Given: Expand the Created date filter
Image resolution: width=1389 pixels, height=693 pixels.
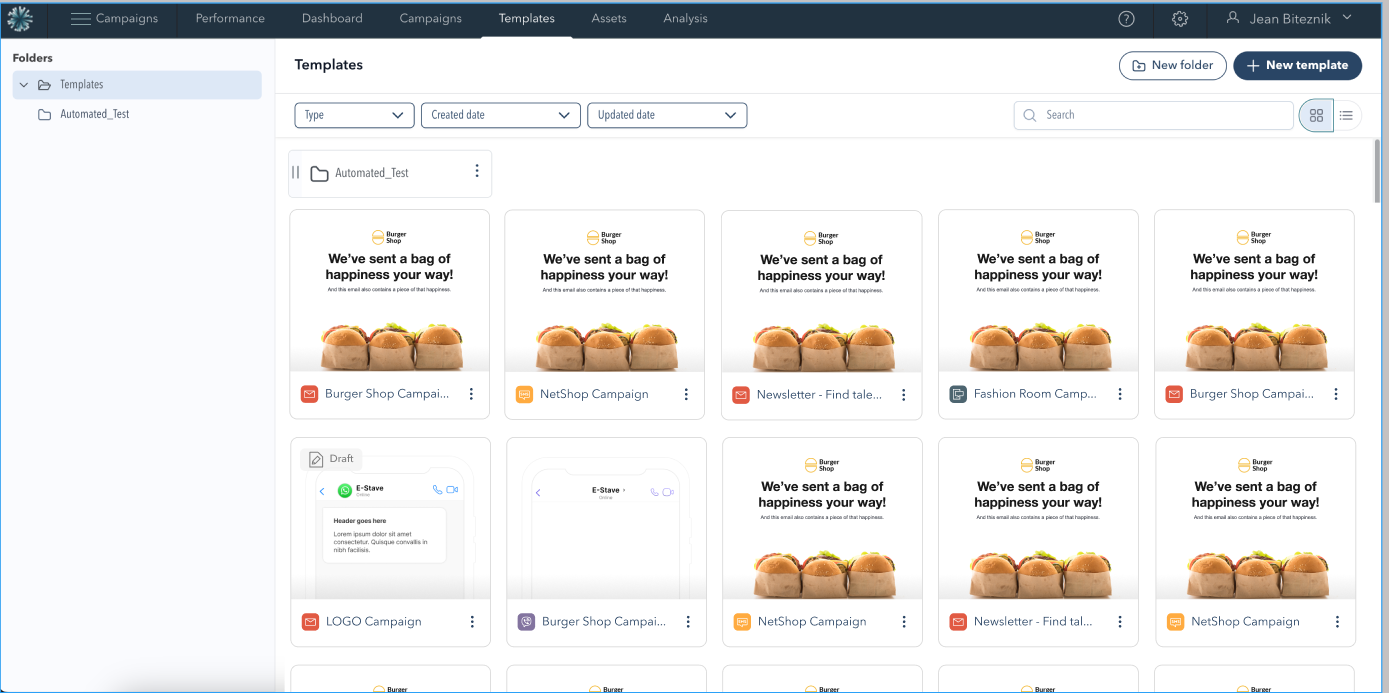Looking at the screenshot, I should [x=500, y=116].
